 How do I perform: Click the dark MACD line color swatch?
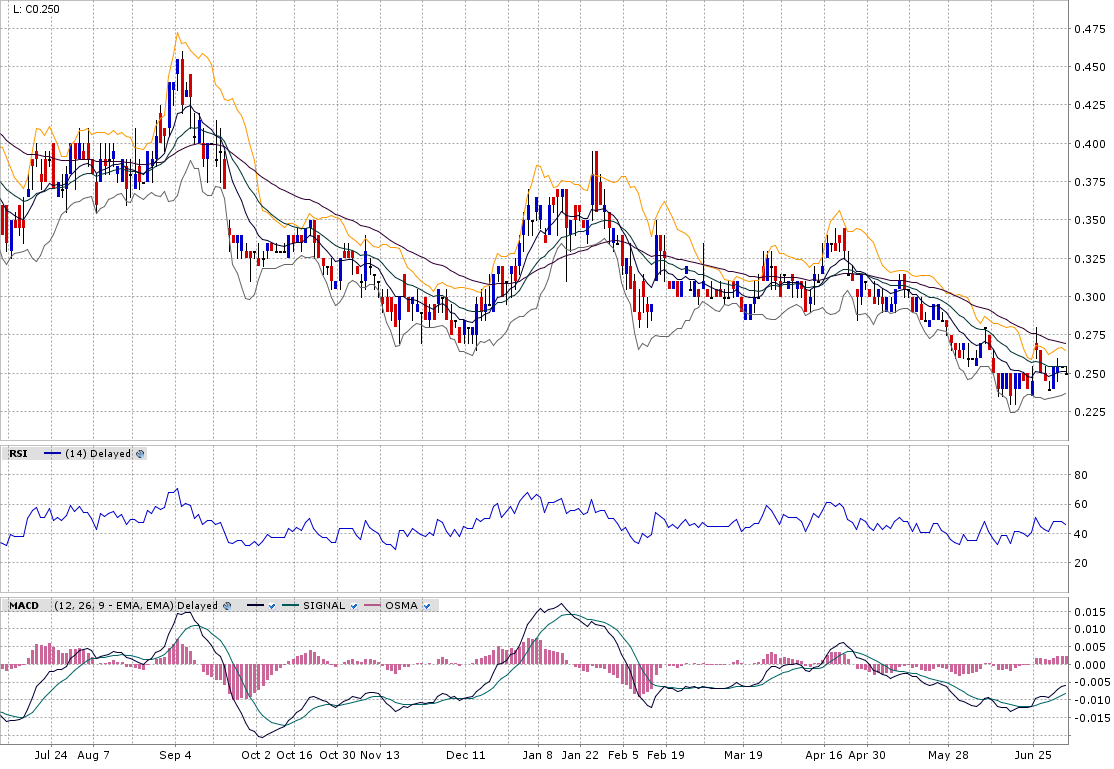pos(254,606)
